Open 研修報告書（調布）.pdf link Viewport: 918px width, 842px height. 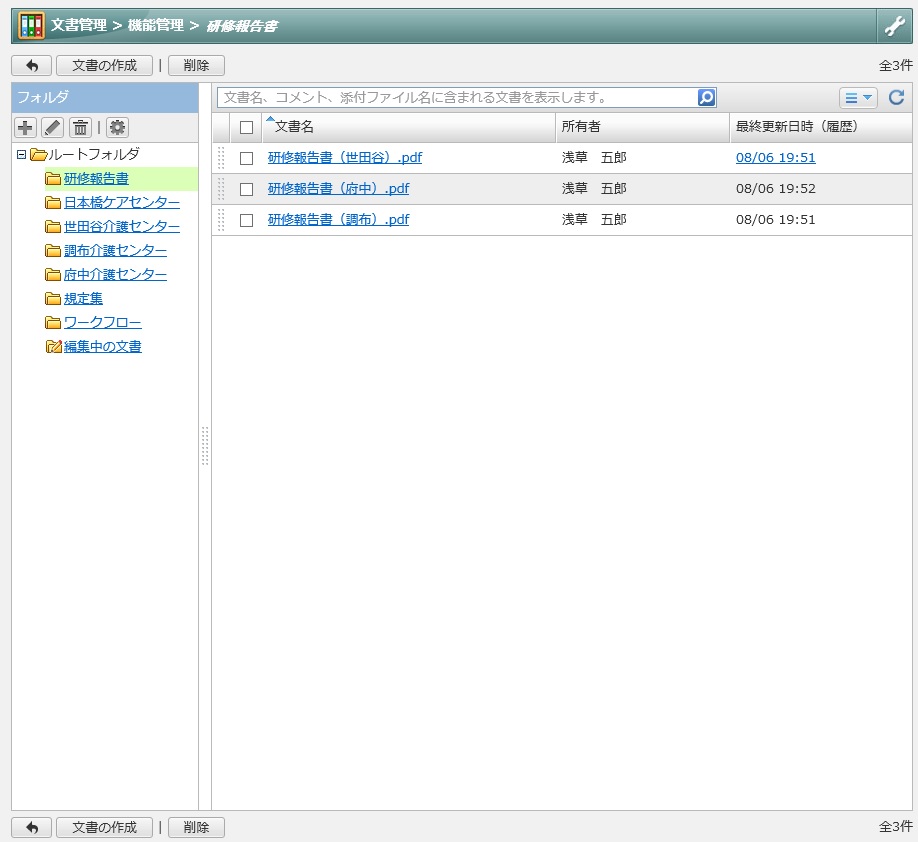pos(338,220)
